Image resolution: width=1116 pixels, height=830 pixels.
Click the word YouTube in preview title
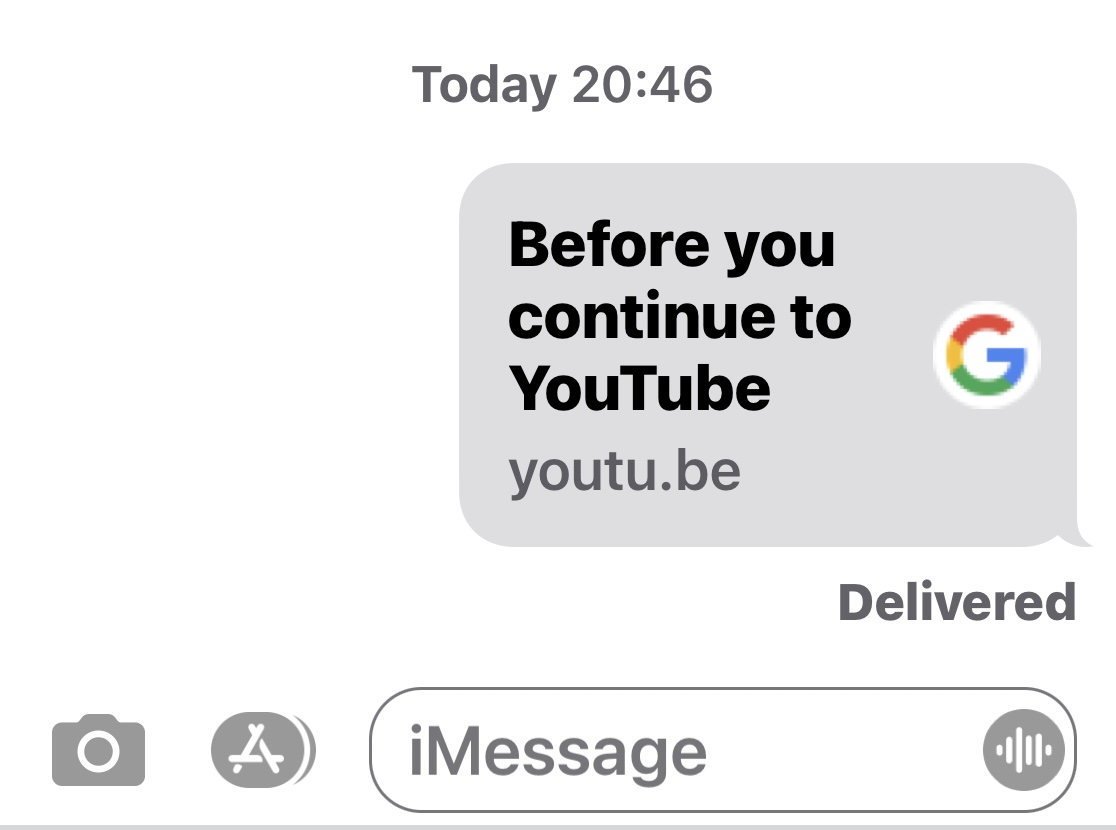639,388
